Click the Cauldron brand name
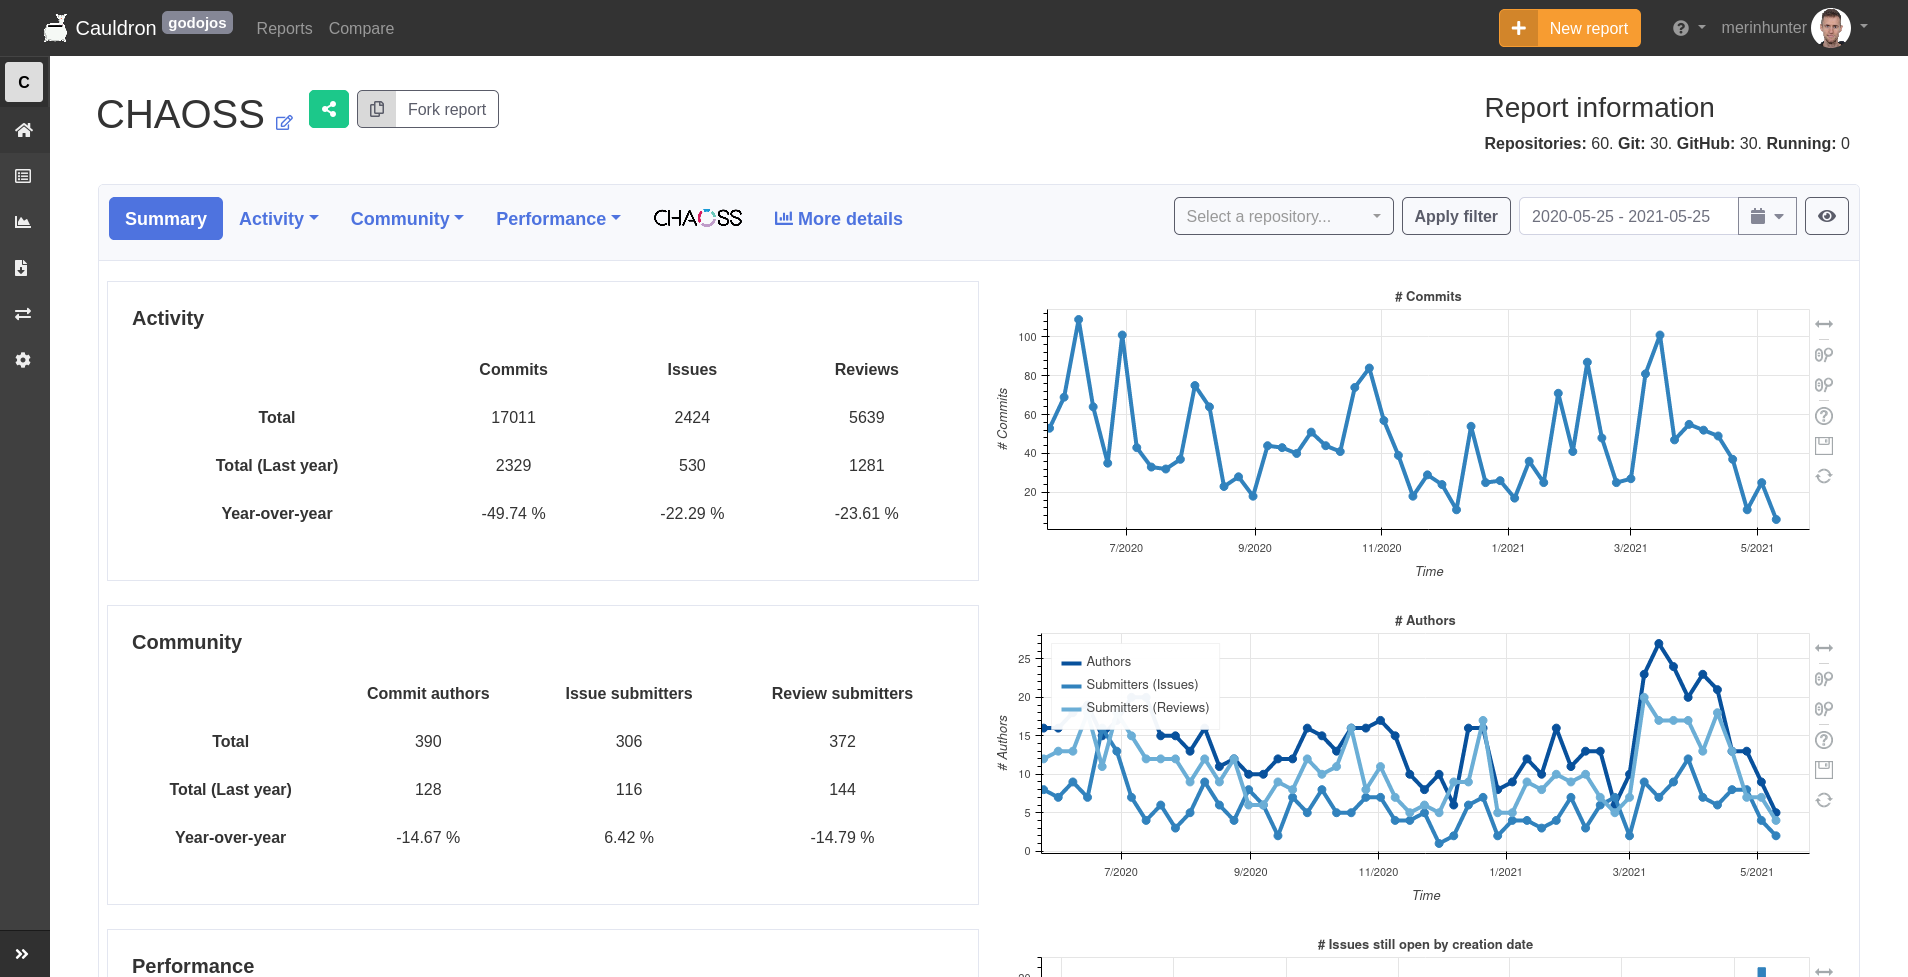The width and height of the screenshot is (1908, 977). click(116, 28)
